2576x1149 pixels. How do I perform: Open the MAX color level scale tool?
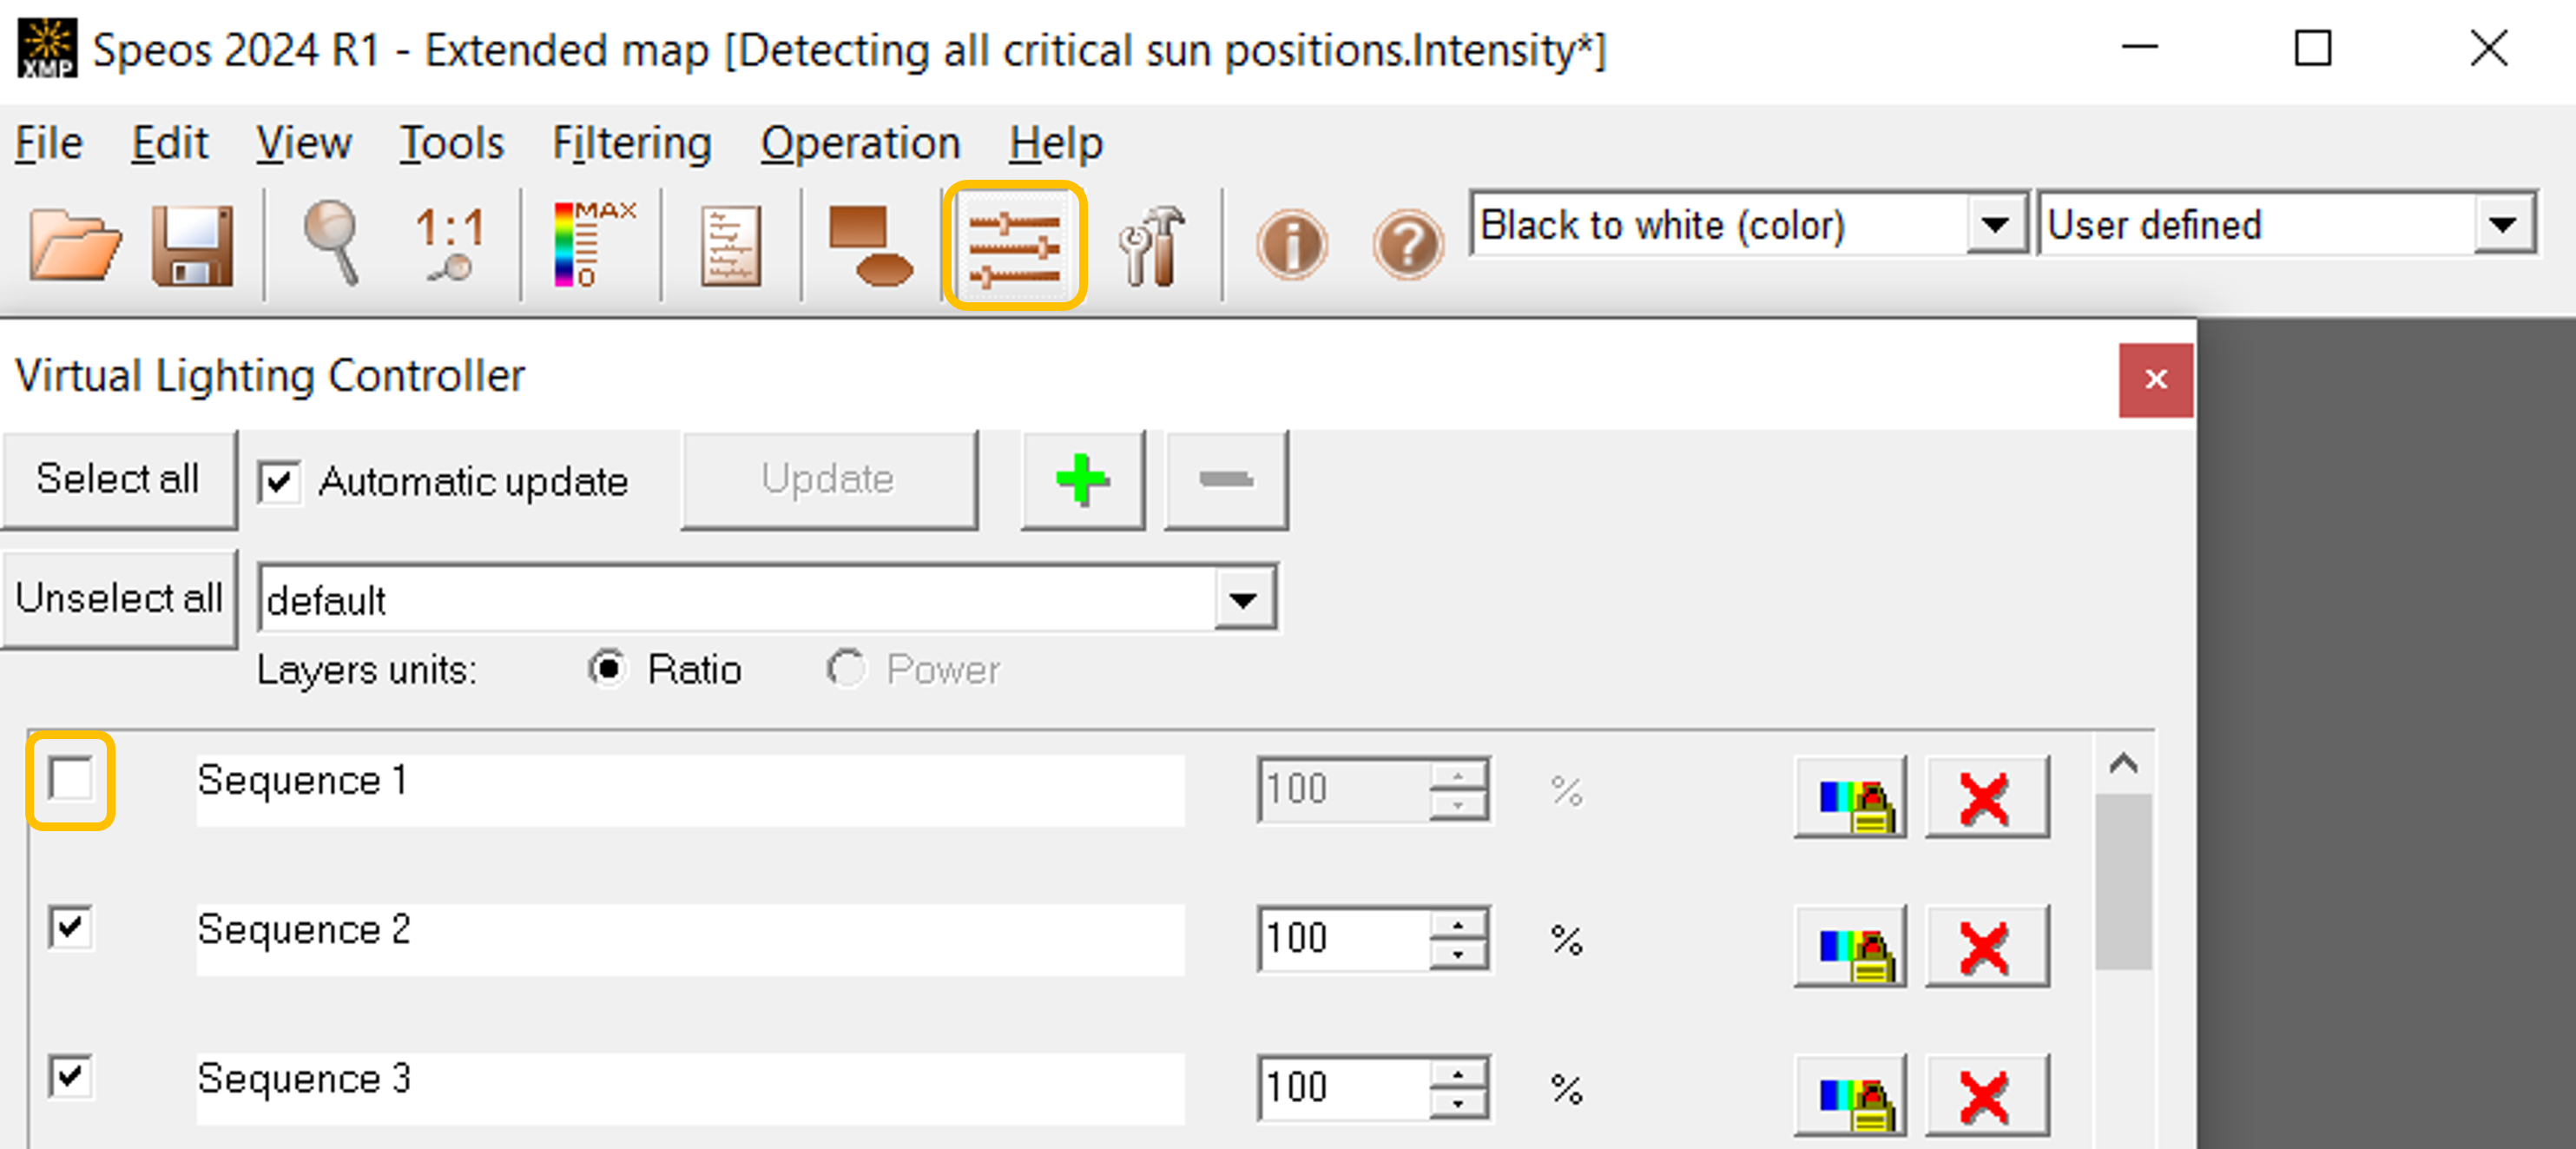(593, 244)
